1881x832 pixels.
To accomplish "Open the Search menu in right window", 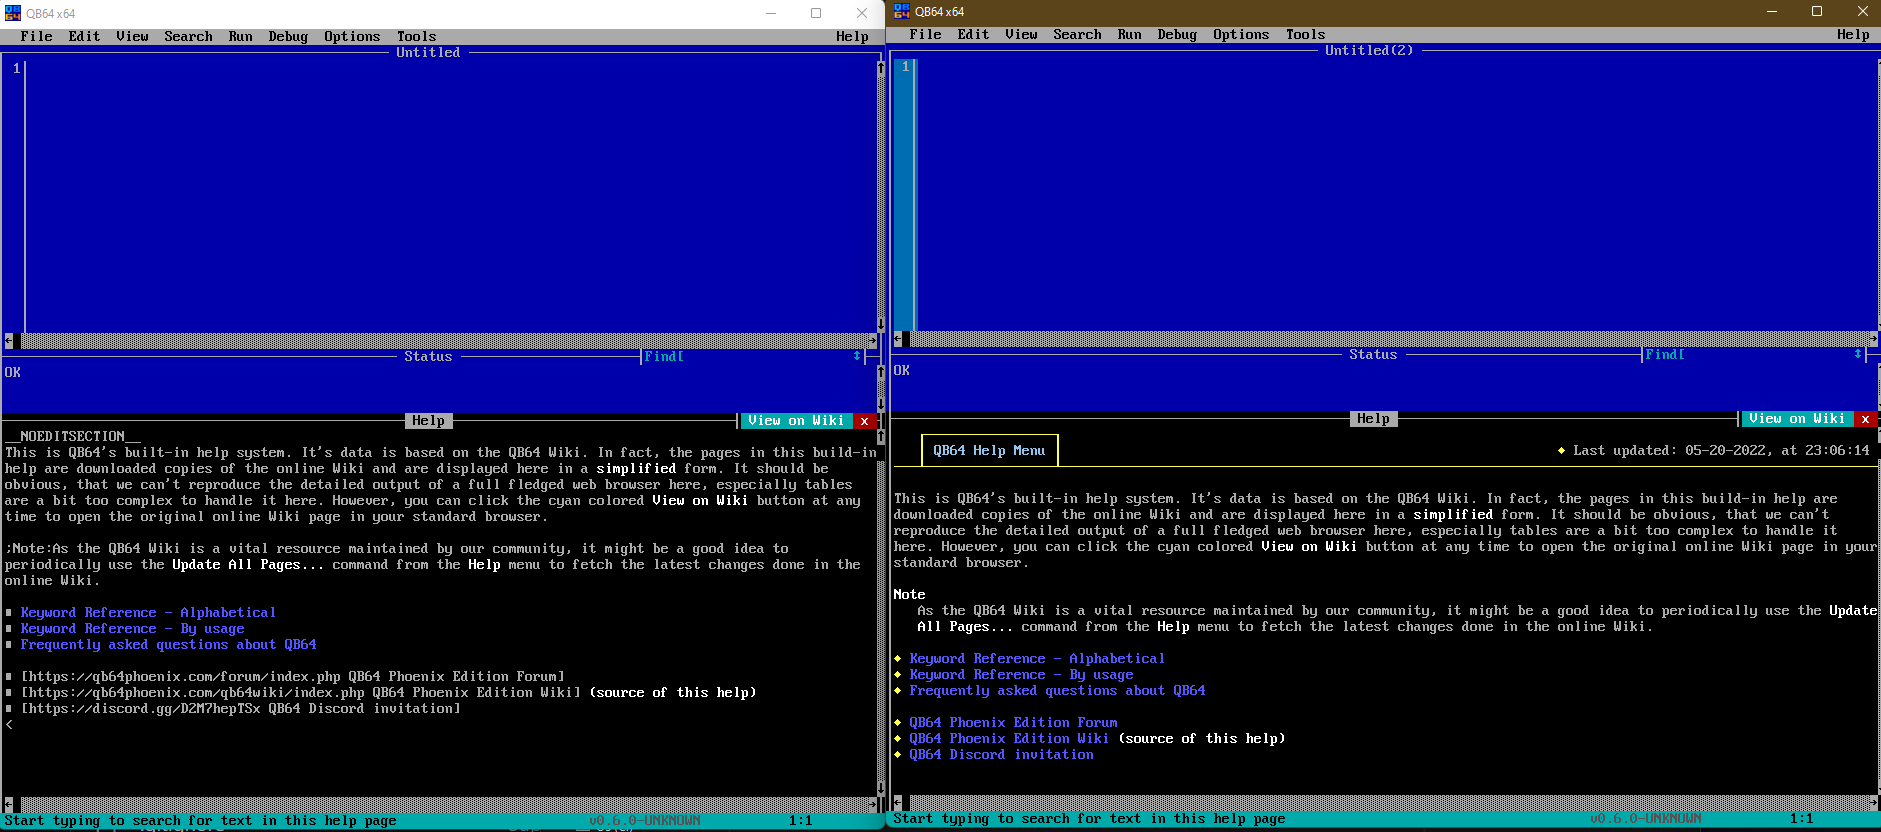I will pos(1078,35).
